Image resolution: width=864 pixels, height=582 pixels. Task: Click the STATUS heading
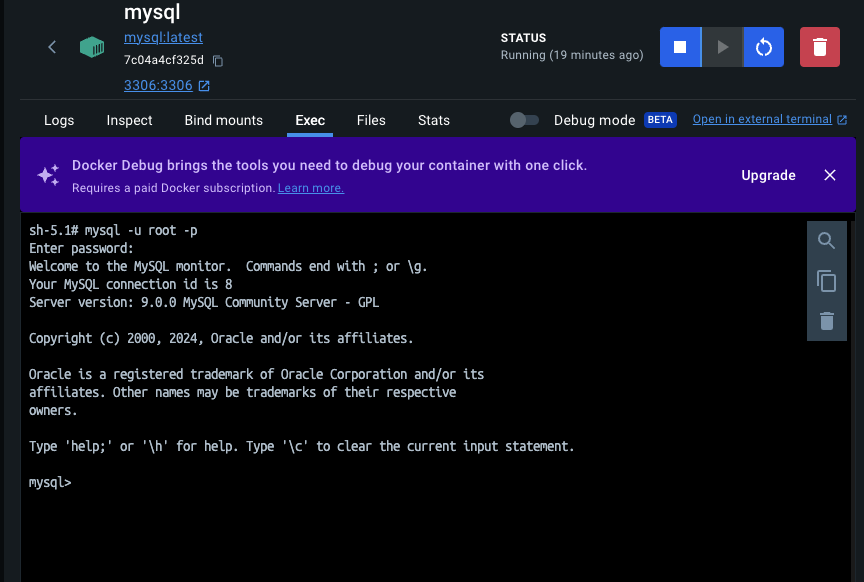pos(523,38)
